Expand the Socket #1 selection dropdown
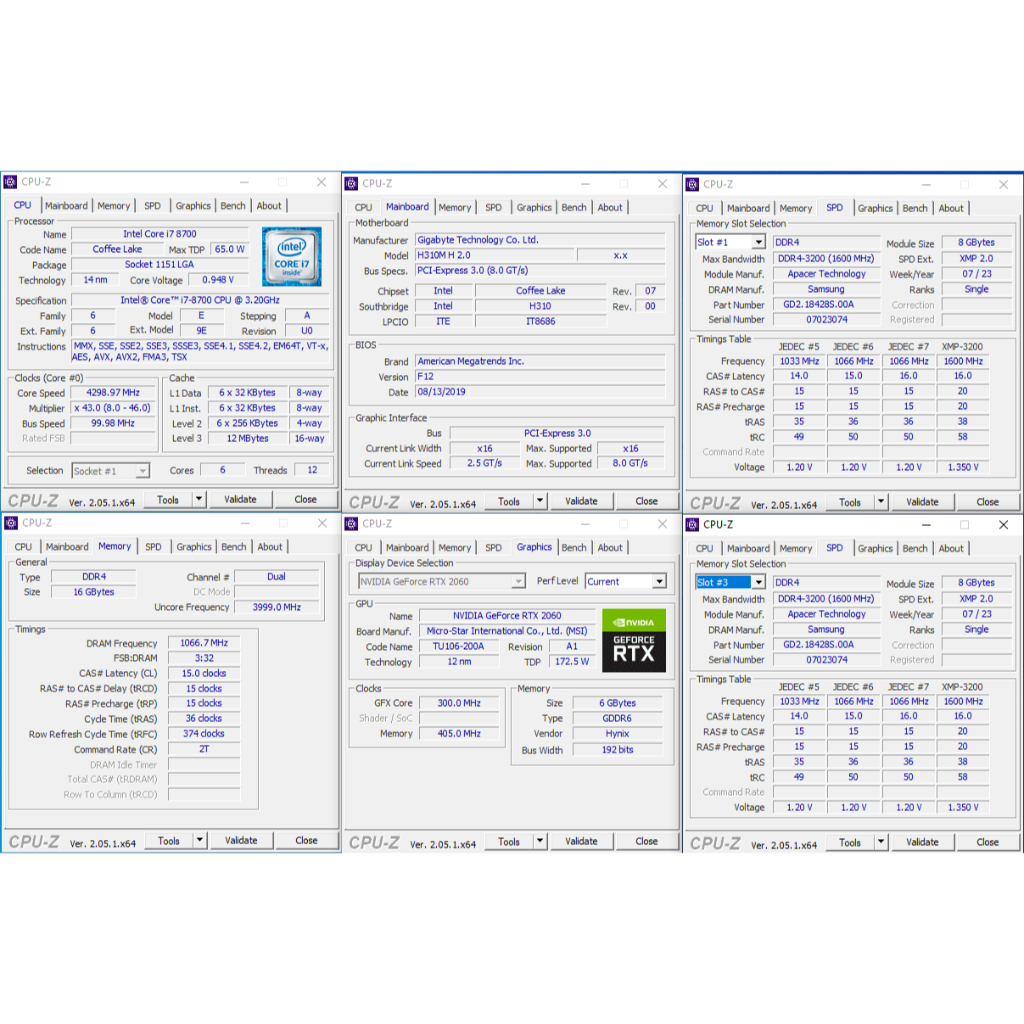The image size is (1024, 1024). pos(142,470)
